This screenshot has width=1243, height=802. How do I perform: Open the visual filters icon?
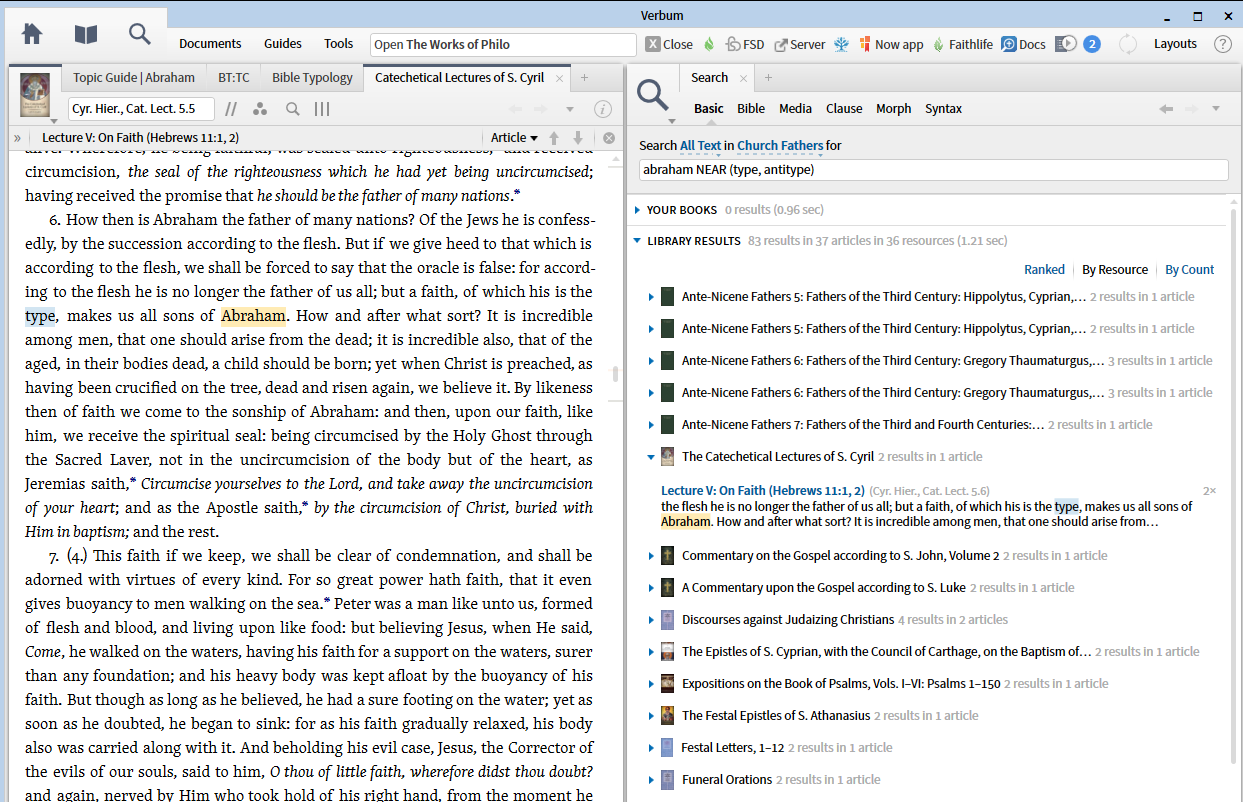click(260, 109)
